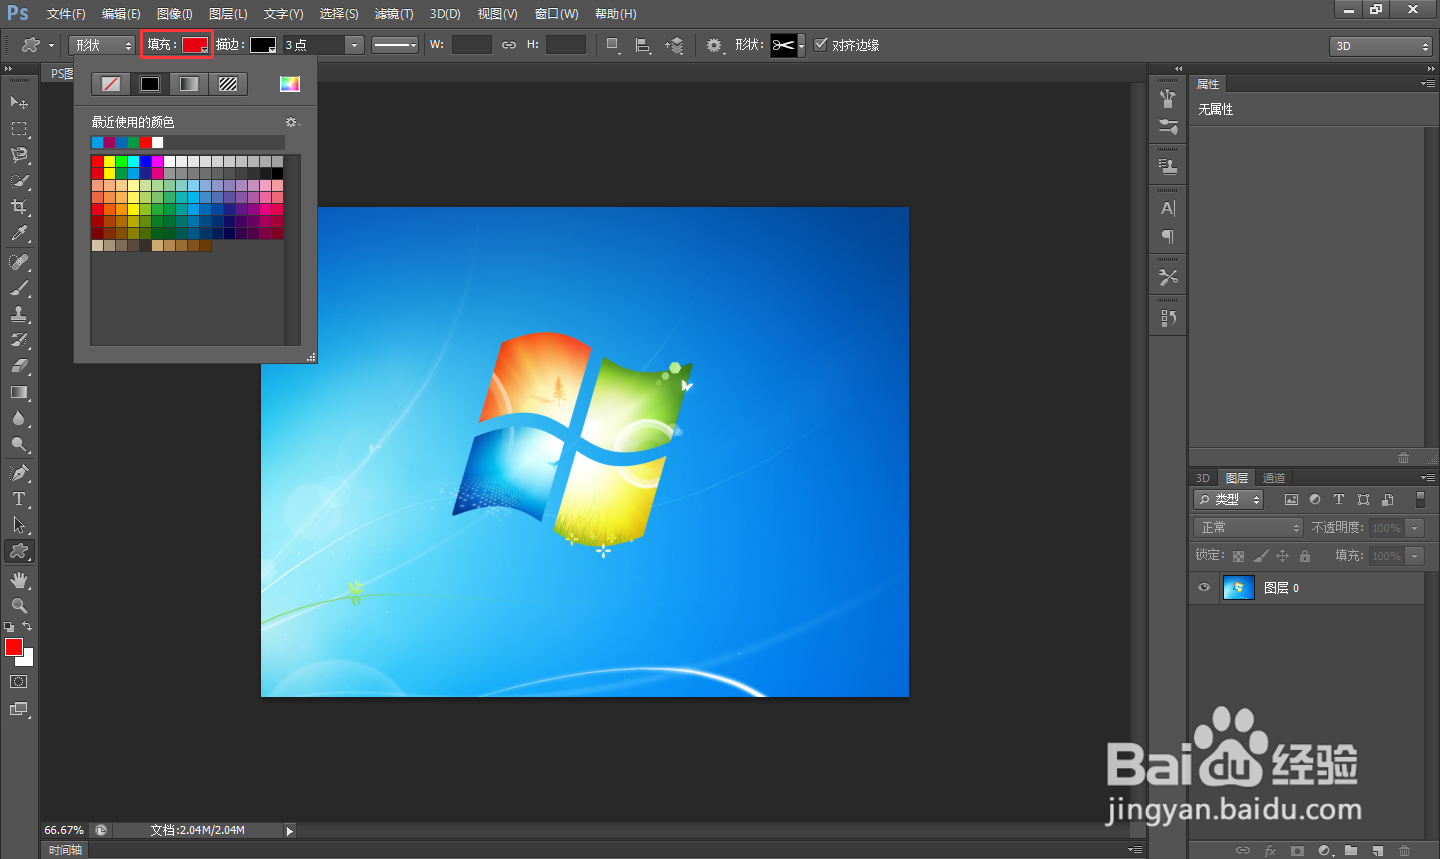1440x859 pixels.
Task: Hide layer 图层 0 with eye icon
Action: (x=1204, y=588)
